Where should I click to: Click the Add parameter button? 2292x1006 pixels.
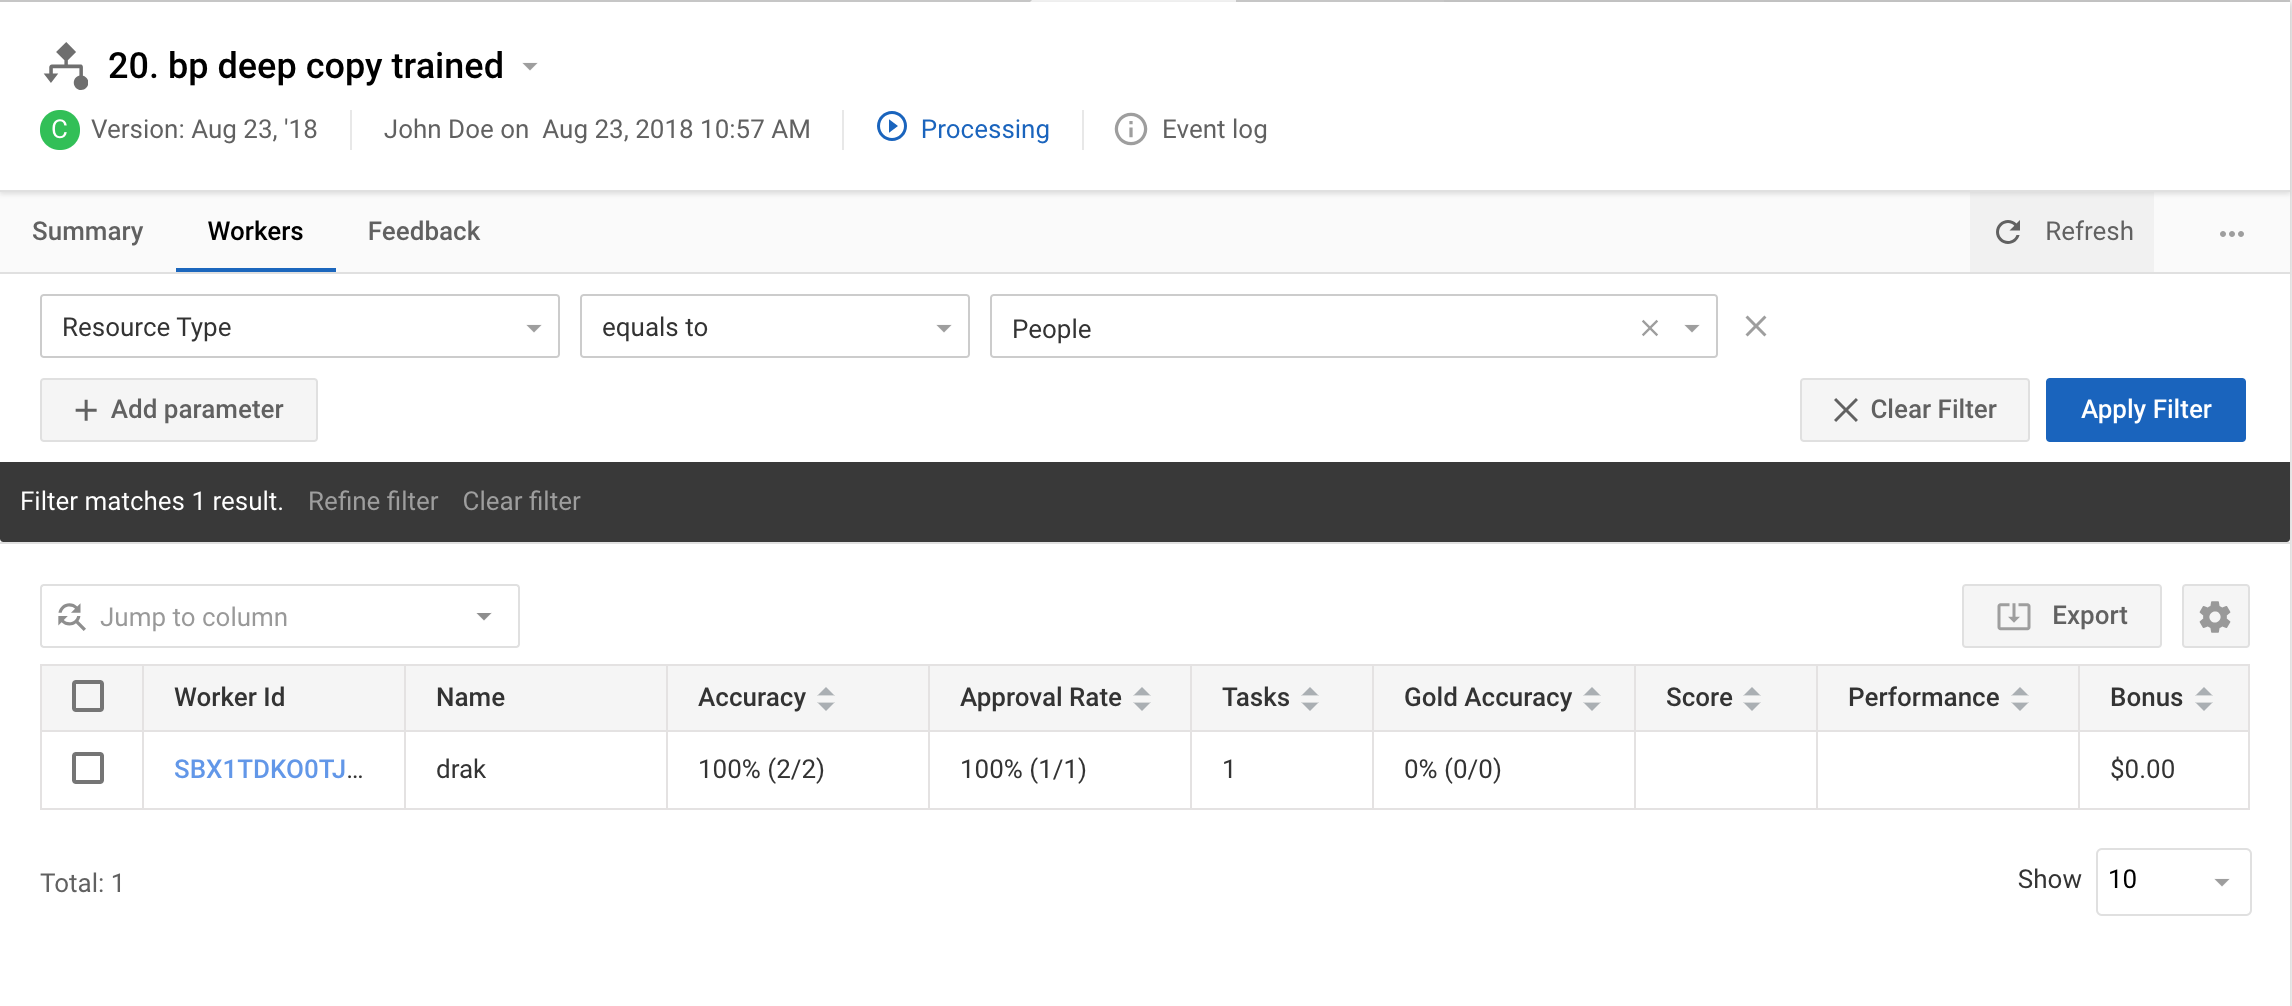pyautogui.click(x=179, y=410)
